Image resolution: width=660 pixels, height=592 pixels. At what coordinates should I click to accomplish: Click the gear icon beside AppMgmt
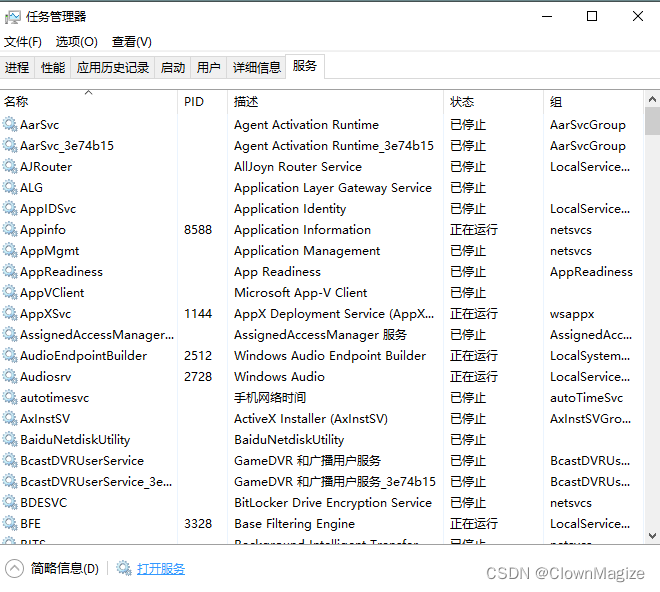(x=10, y=251)
